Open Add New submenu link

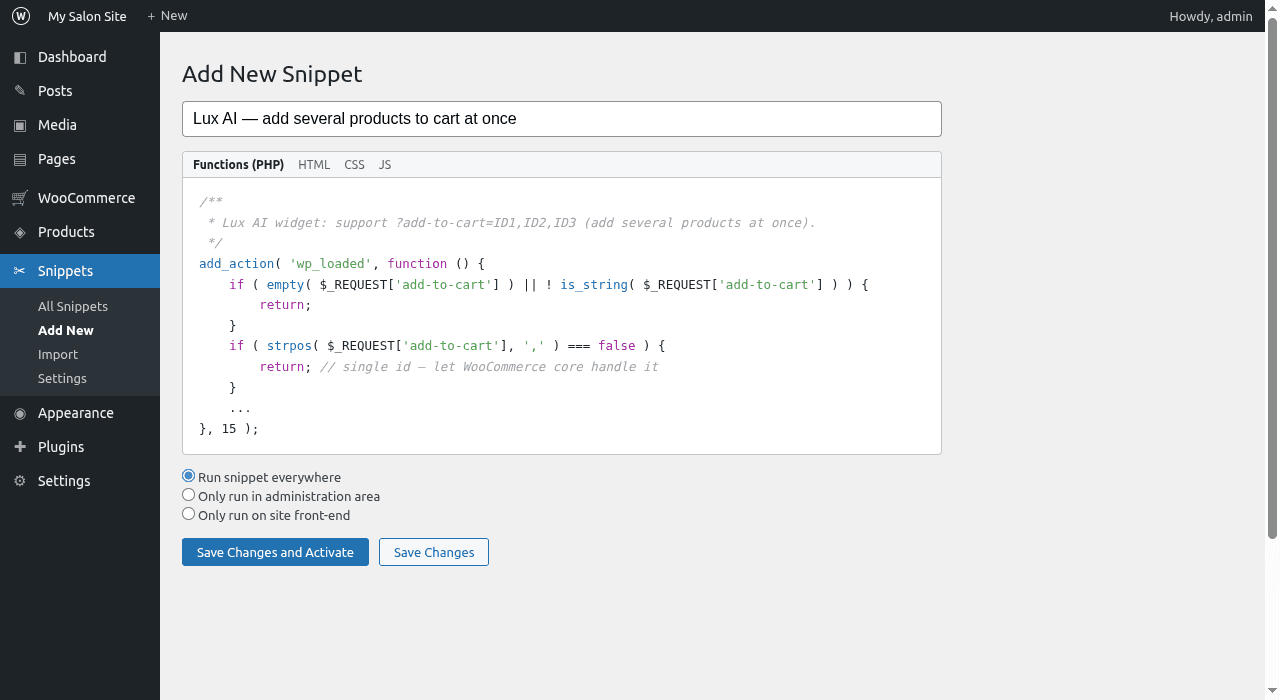point(66,331)
